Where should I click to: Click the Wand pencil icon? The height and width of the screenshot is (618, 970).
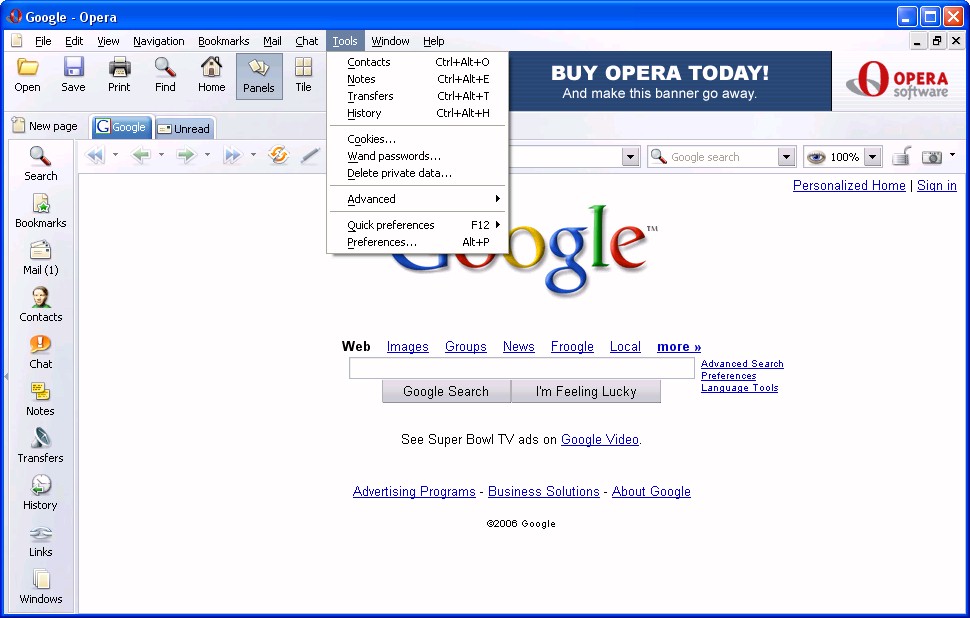click(310, 155)
